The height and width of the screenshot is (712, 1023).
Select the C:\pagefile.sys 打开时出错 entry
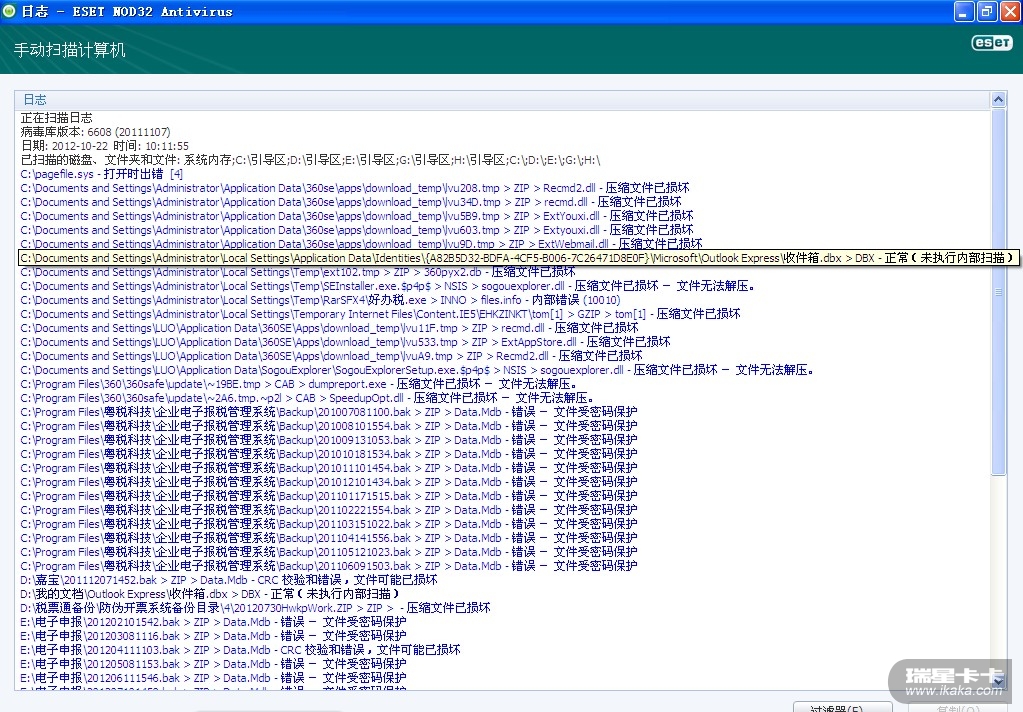tap(101, 174)
